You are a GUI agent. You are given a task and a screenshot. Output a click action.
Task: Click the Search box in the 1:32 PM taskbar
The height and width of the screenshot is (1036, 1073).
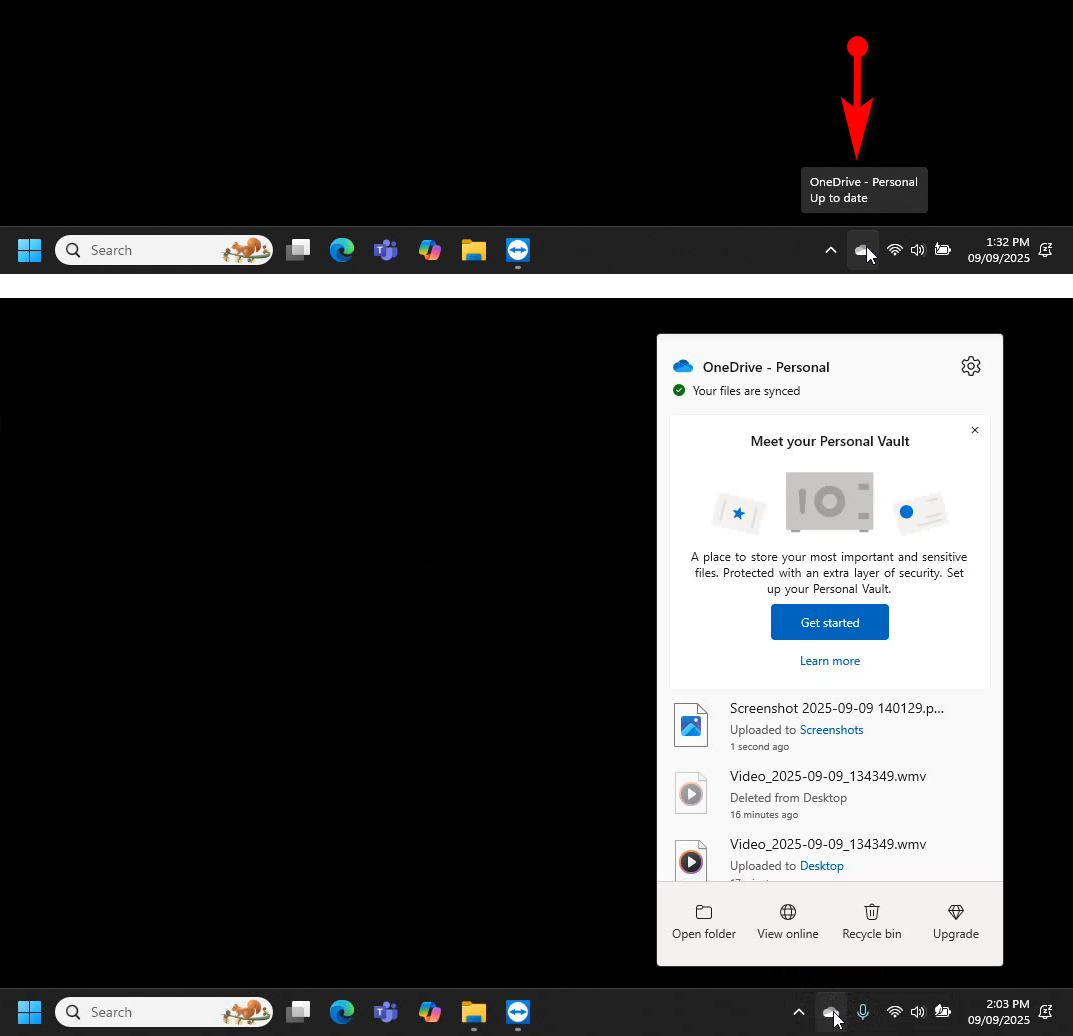(x=164, y=250)
